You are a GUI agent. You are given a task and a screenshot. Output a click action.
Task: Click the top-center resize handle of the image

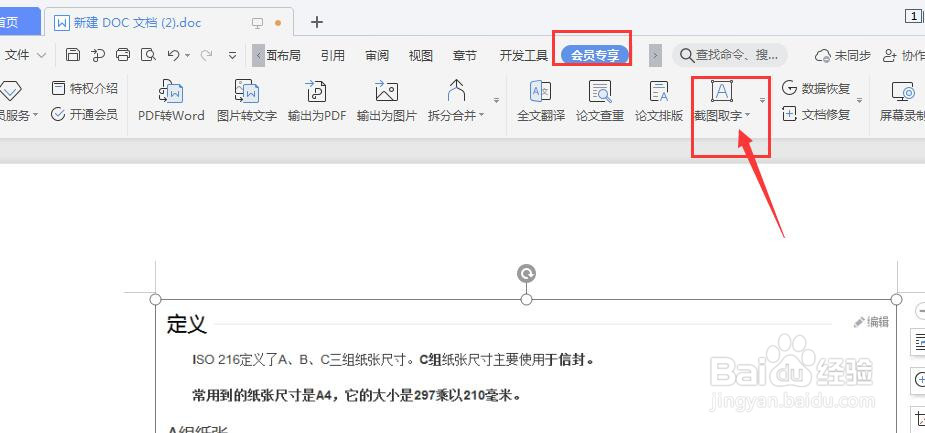(x=526, y=299)
